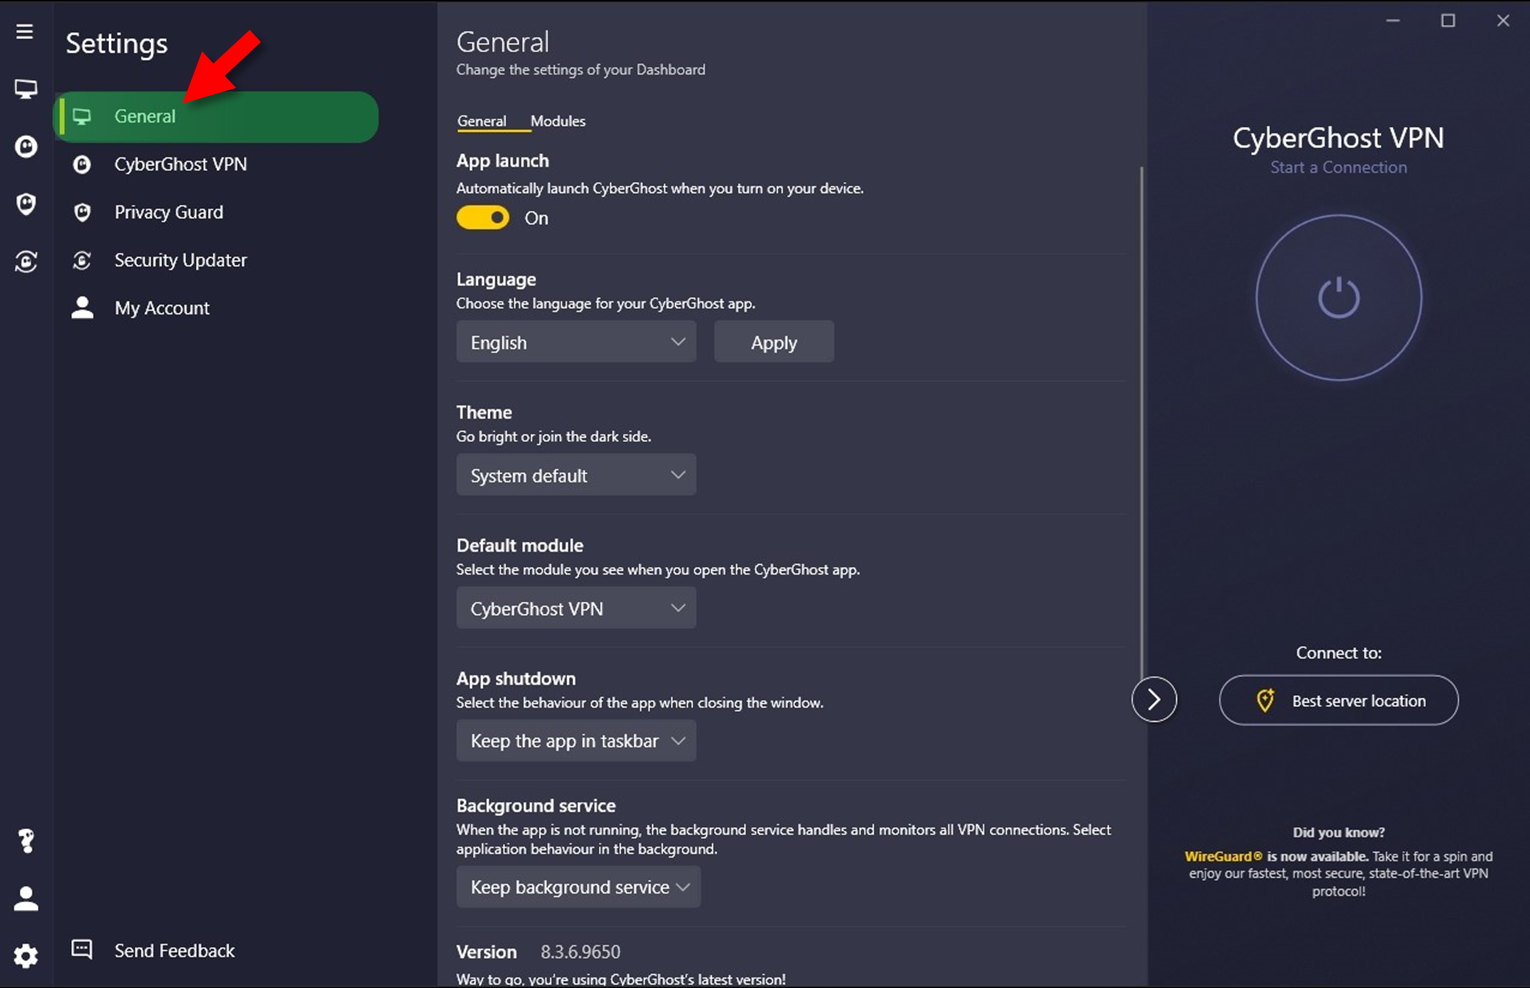Image resolution: width=1530 pixels, height=988 pixels.
Task: Click the 'Start a Connection' text
Action: pos(1338,167)
